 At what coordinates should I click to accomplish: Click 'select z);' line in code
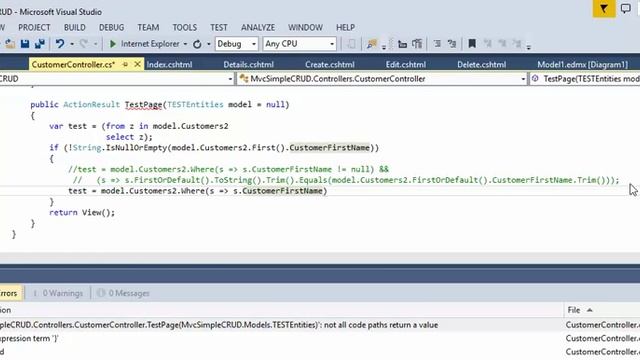pos(129,137)
